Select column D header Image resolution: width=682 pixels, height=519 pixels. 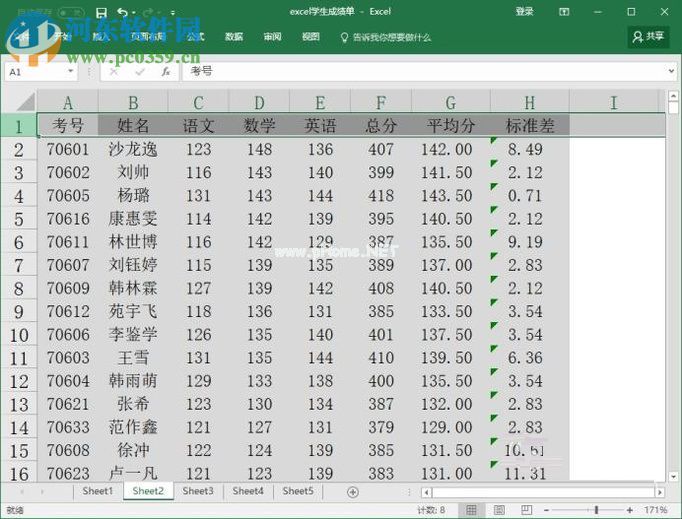259,103
